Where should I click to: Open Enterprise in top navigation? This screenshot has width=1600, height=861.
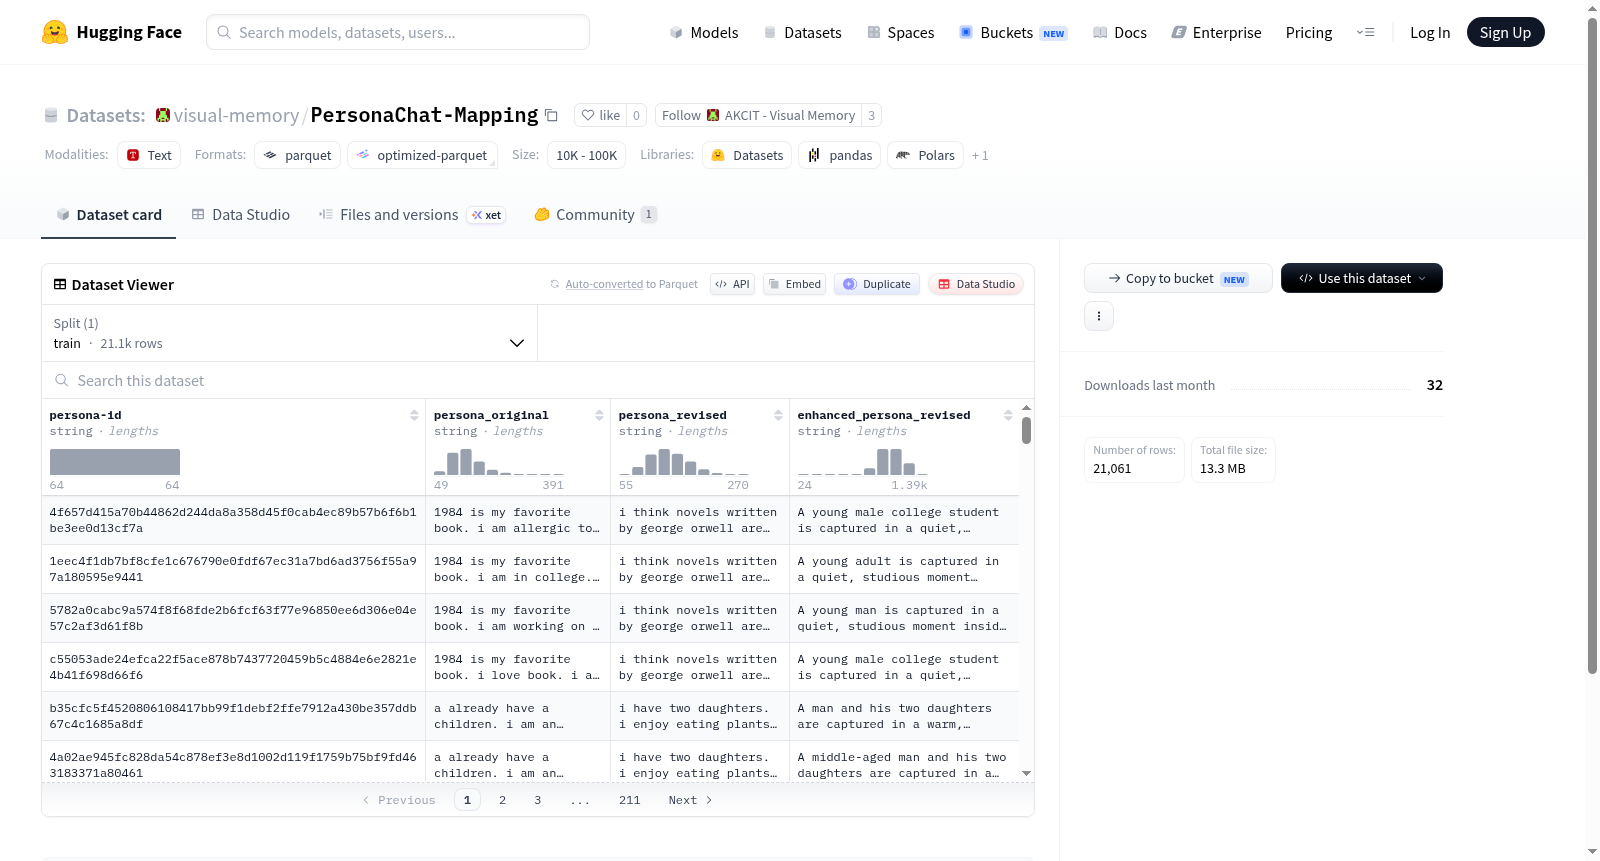(1216, 32)
